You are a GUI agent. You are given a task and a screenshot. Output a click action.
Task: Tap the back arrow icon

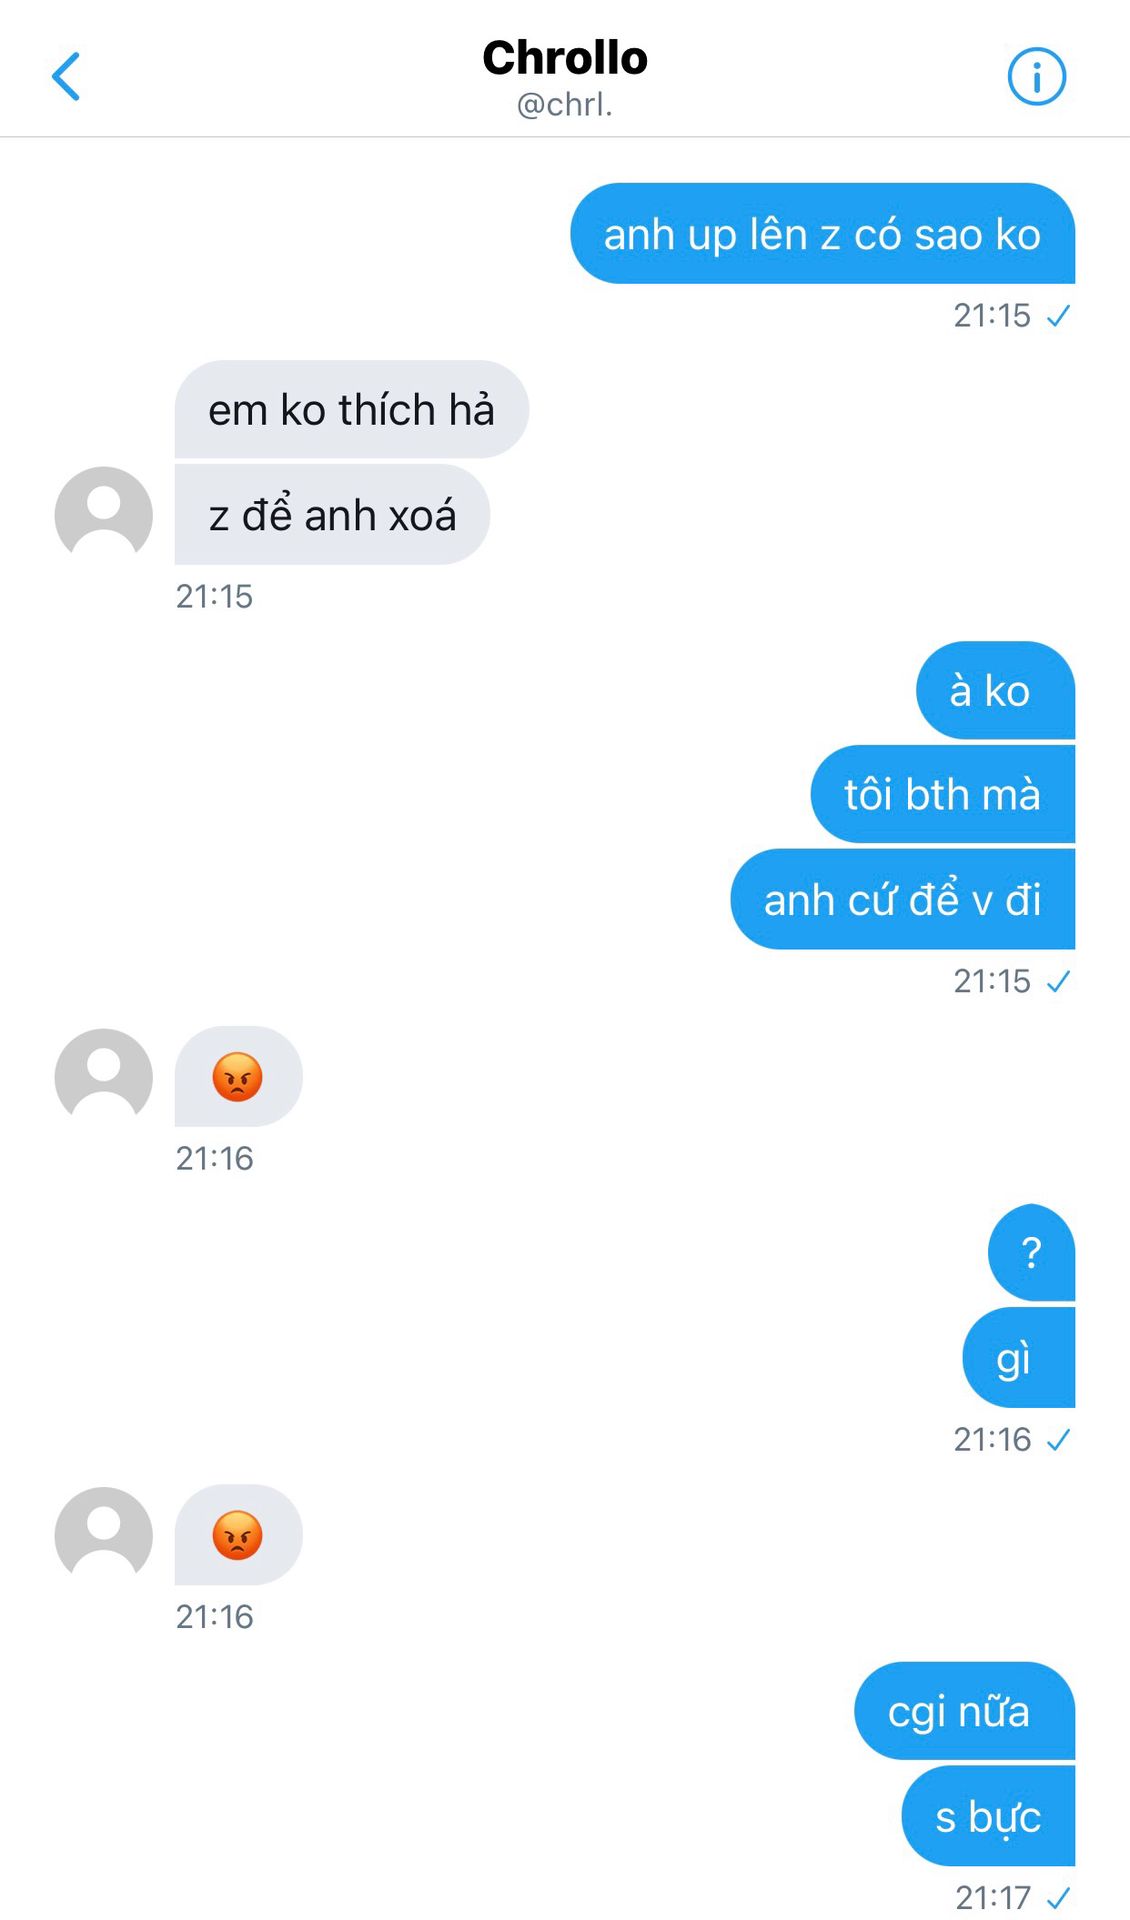66,77
